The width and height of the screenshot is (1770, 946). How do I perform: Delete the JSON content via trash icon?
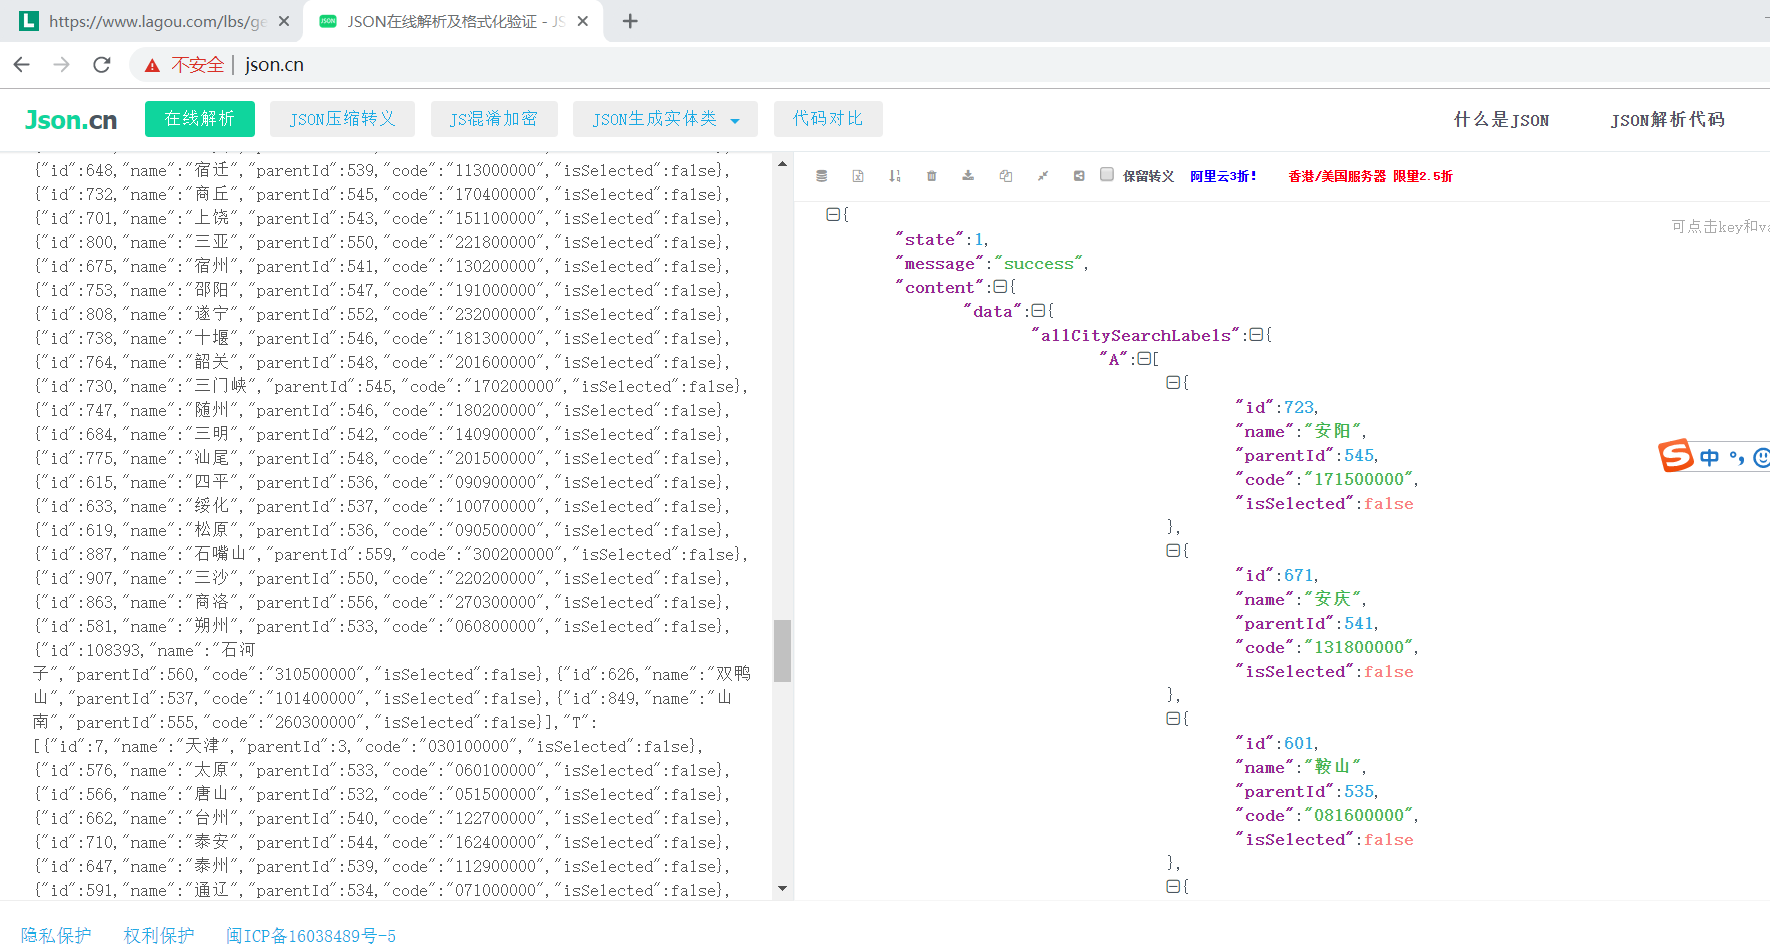coord(931,175)
